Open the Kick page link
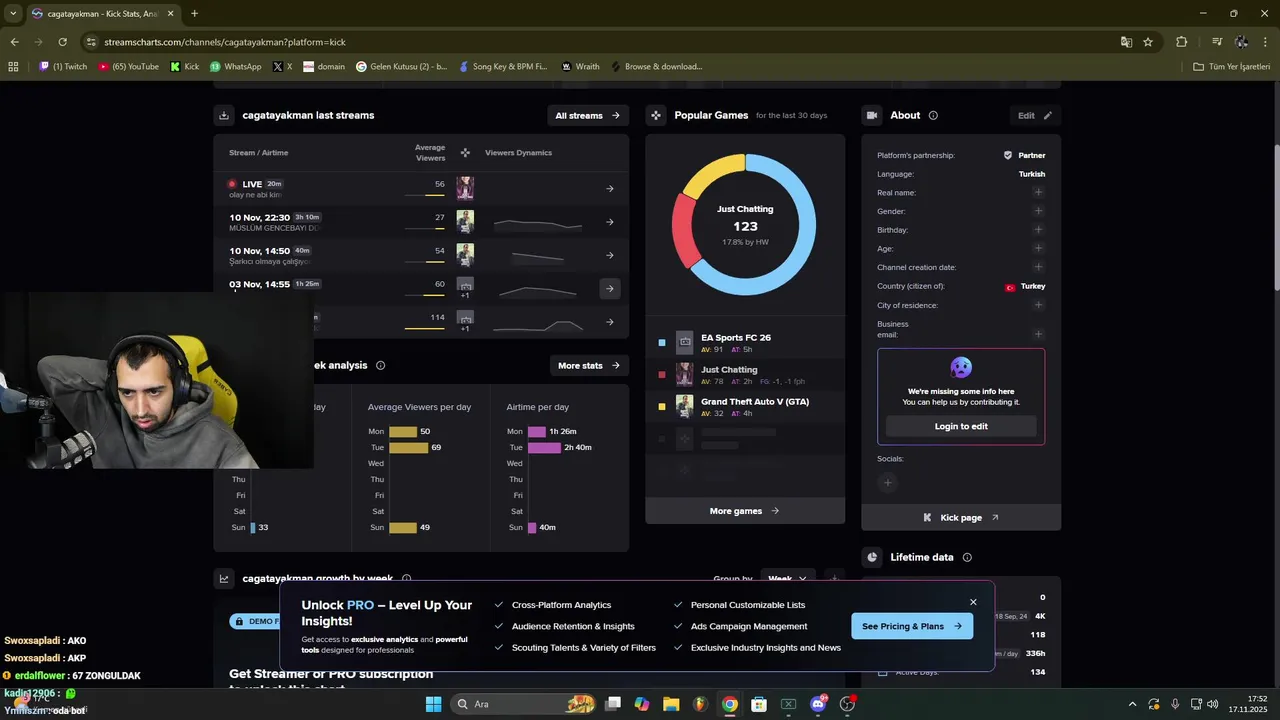 point(961,518)
